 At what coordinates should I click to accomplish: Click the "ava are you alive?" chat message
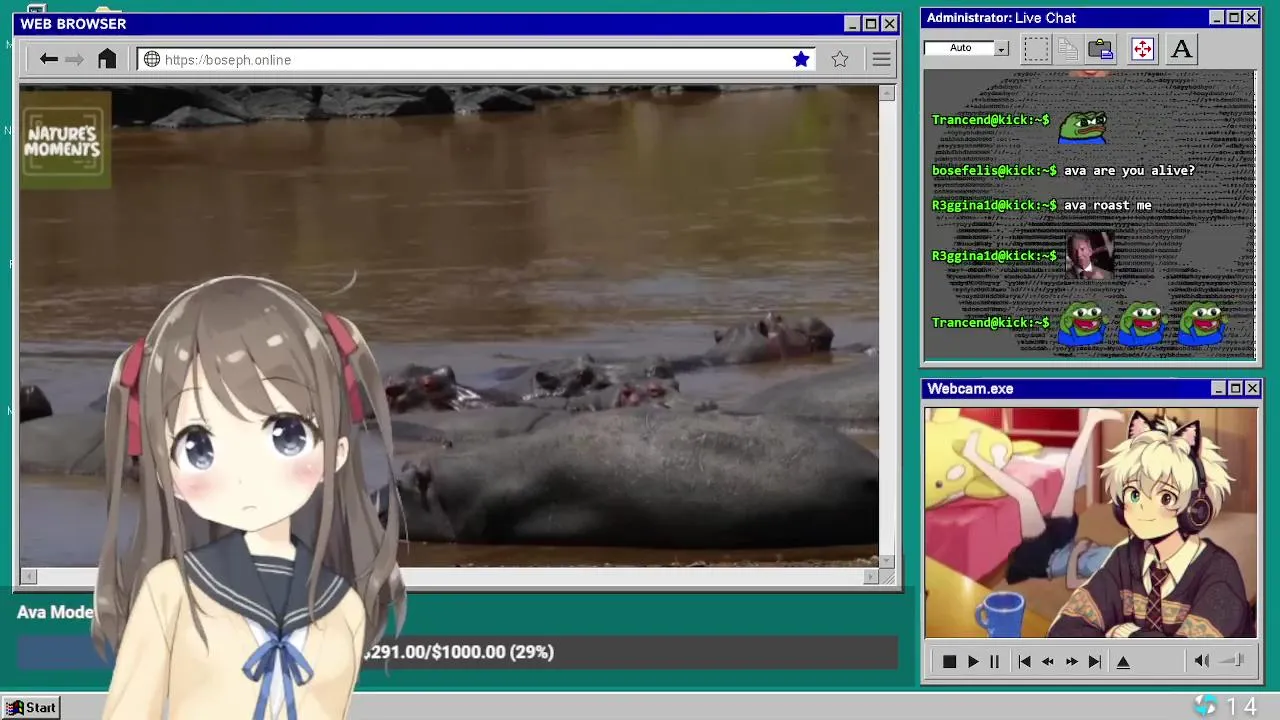click(x=1129, y=170)
